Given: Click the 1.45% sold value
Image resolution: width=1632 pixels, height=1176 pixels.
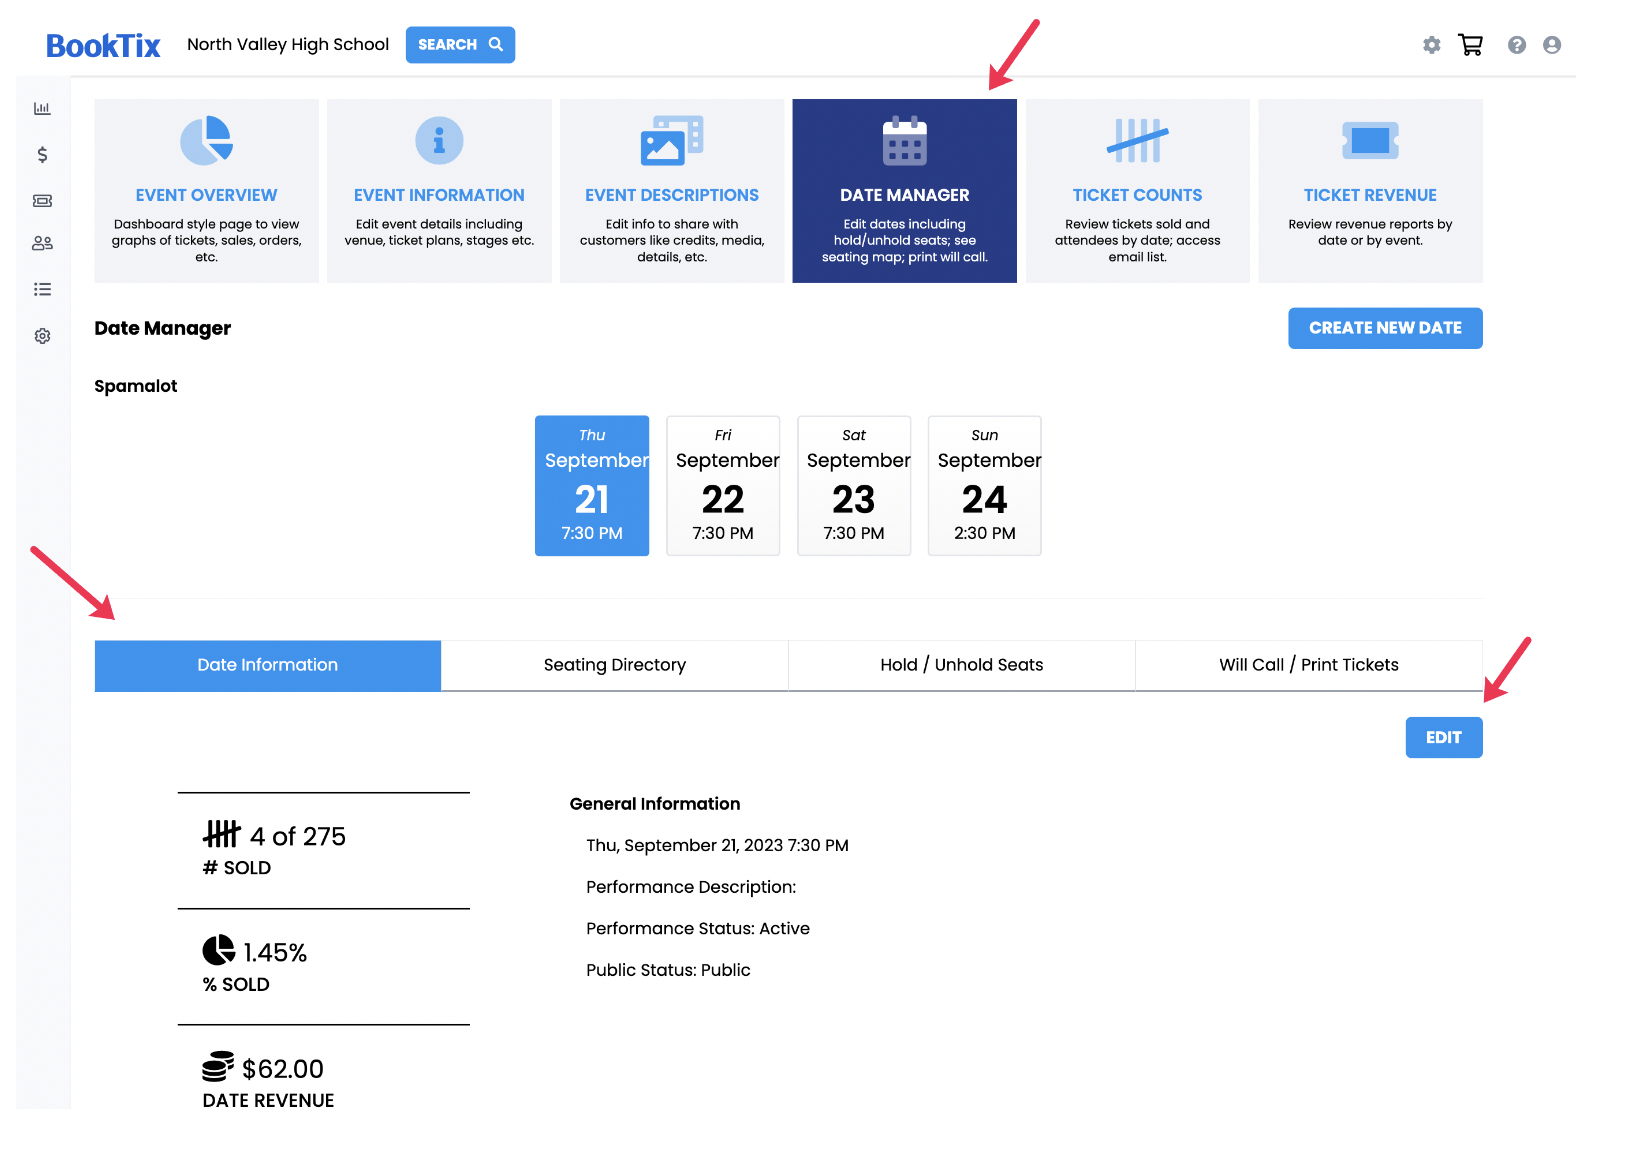Looking at the screenshot, I should [x=275, y=953].
